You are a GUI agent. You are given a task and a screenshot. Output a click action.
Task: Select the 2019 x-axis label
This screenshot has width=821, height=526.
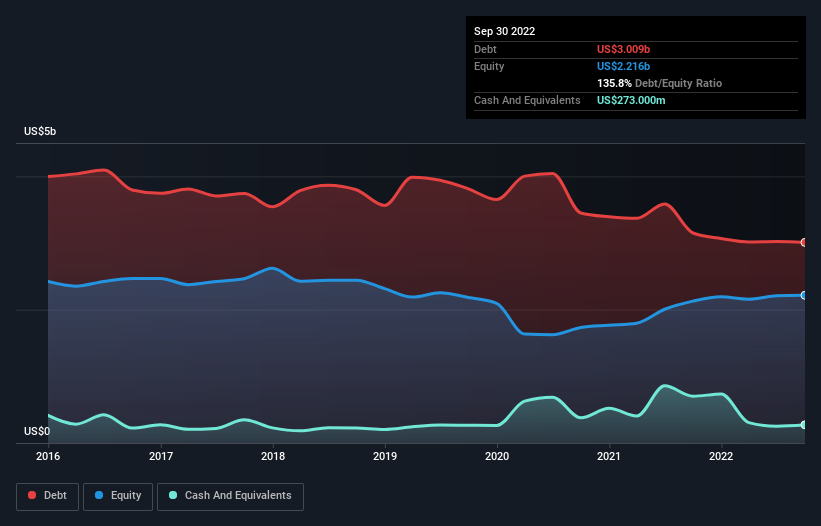point(385,456)
